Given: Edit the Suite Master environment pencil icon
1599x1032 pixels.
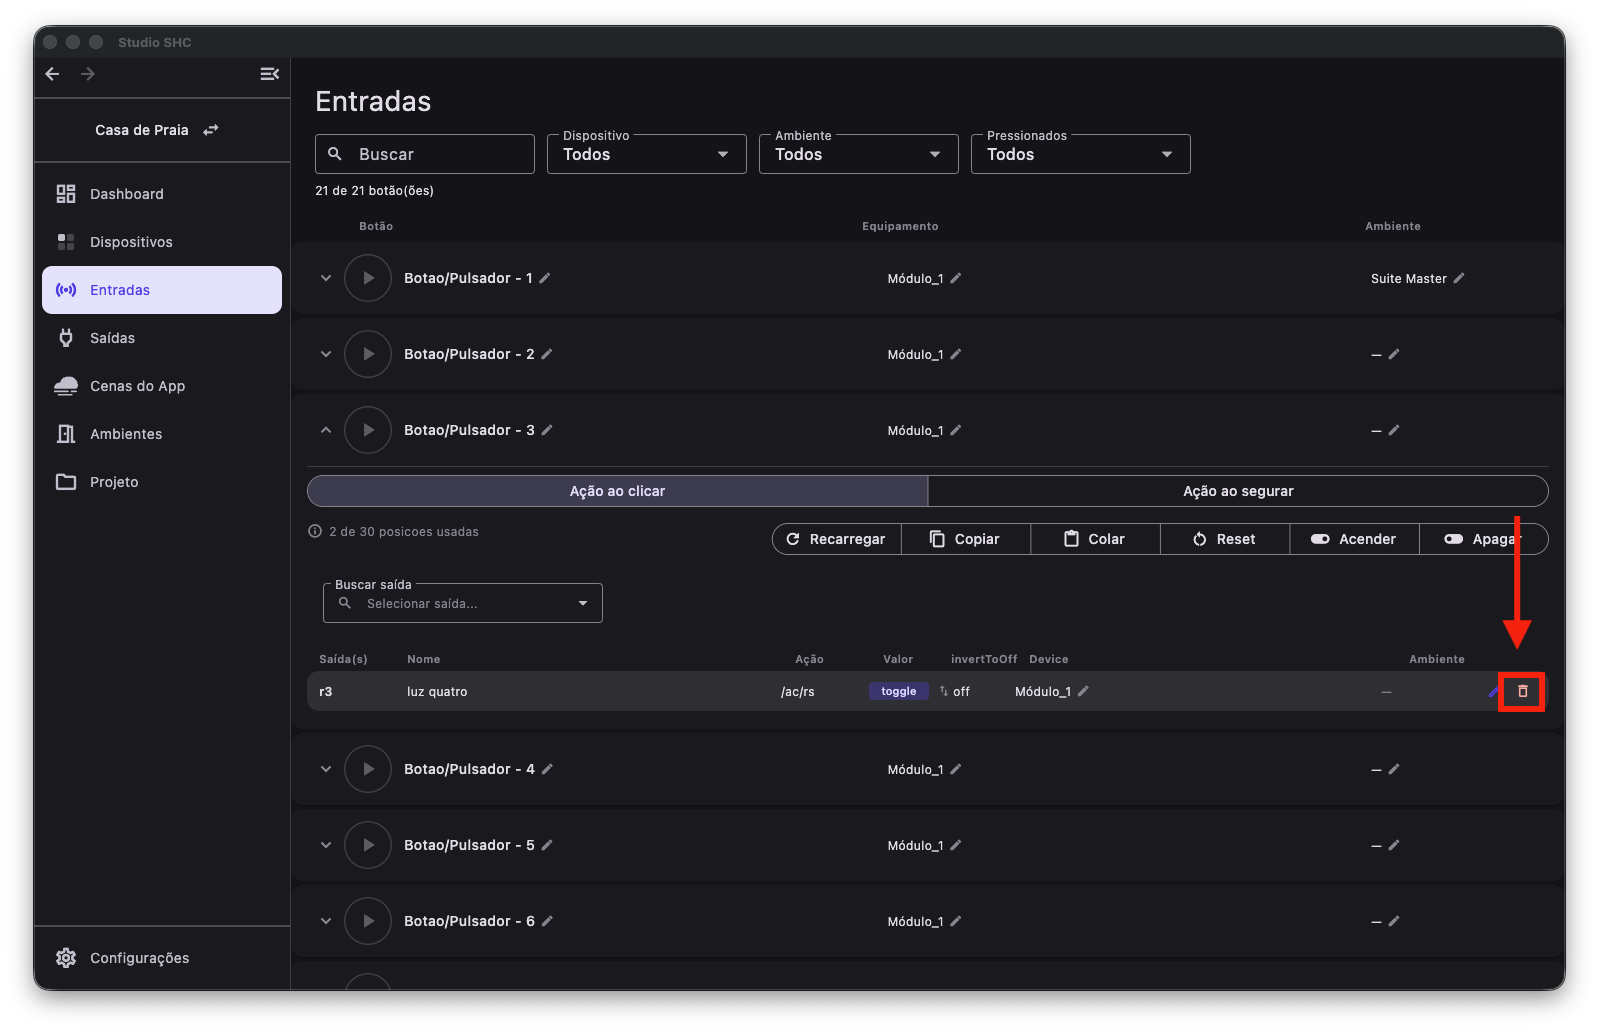Looking at the screenshot, I should pyautogui.click(x=1459, y=278).
